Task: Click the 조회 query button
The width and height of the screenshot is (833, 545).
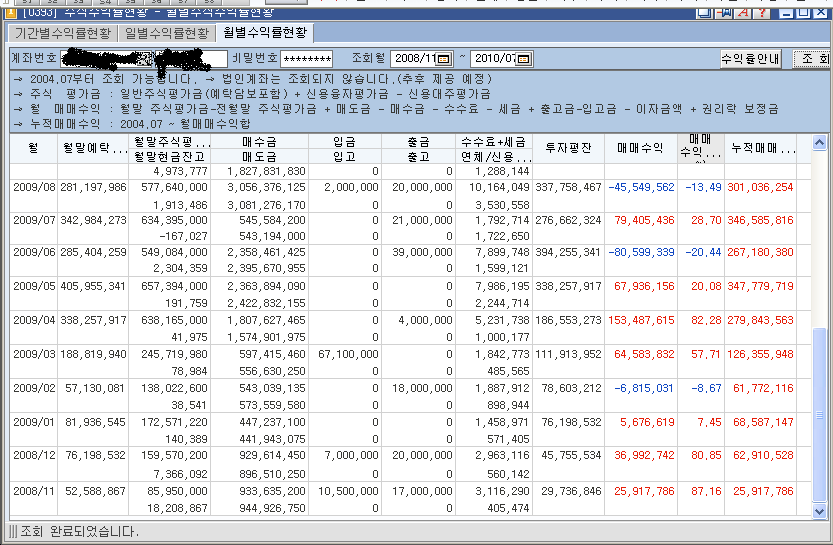Action: click(813, 58)
